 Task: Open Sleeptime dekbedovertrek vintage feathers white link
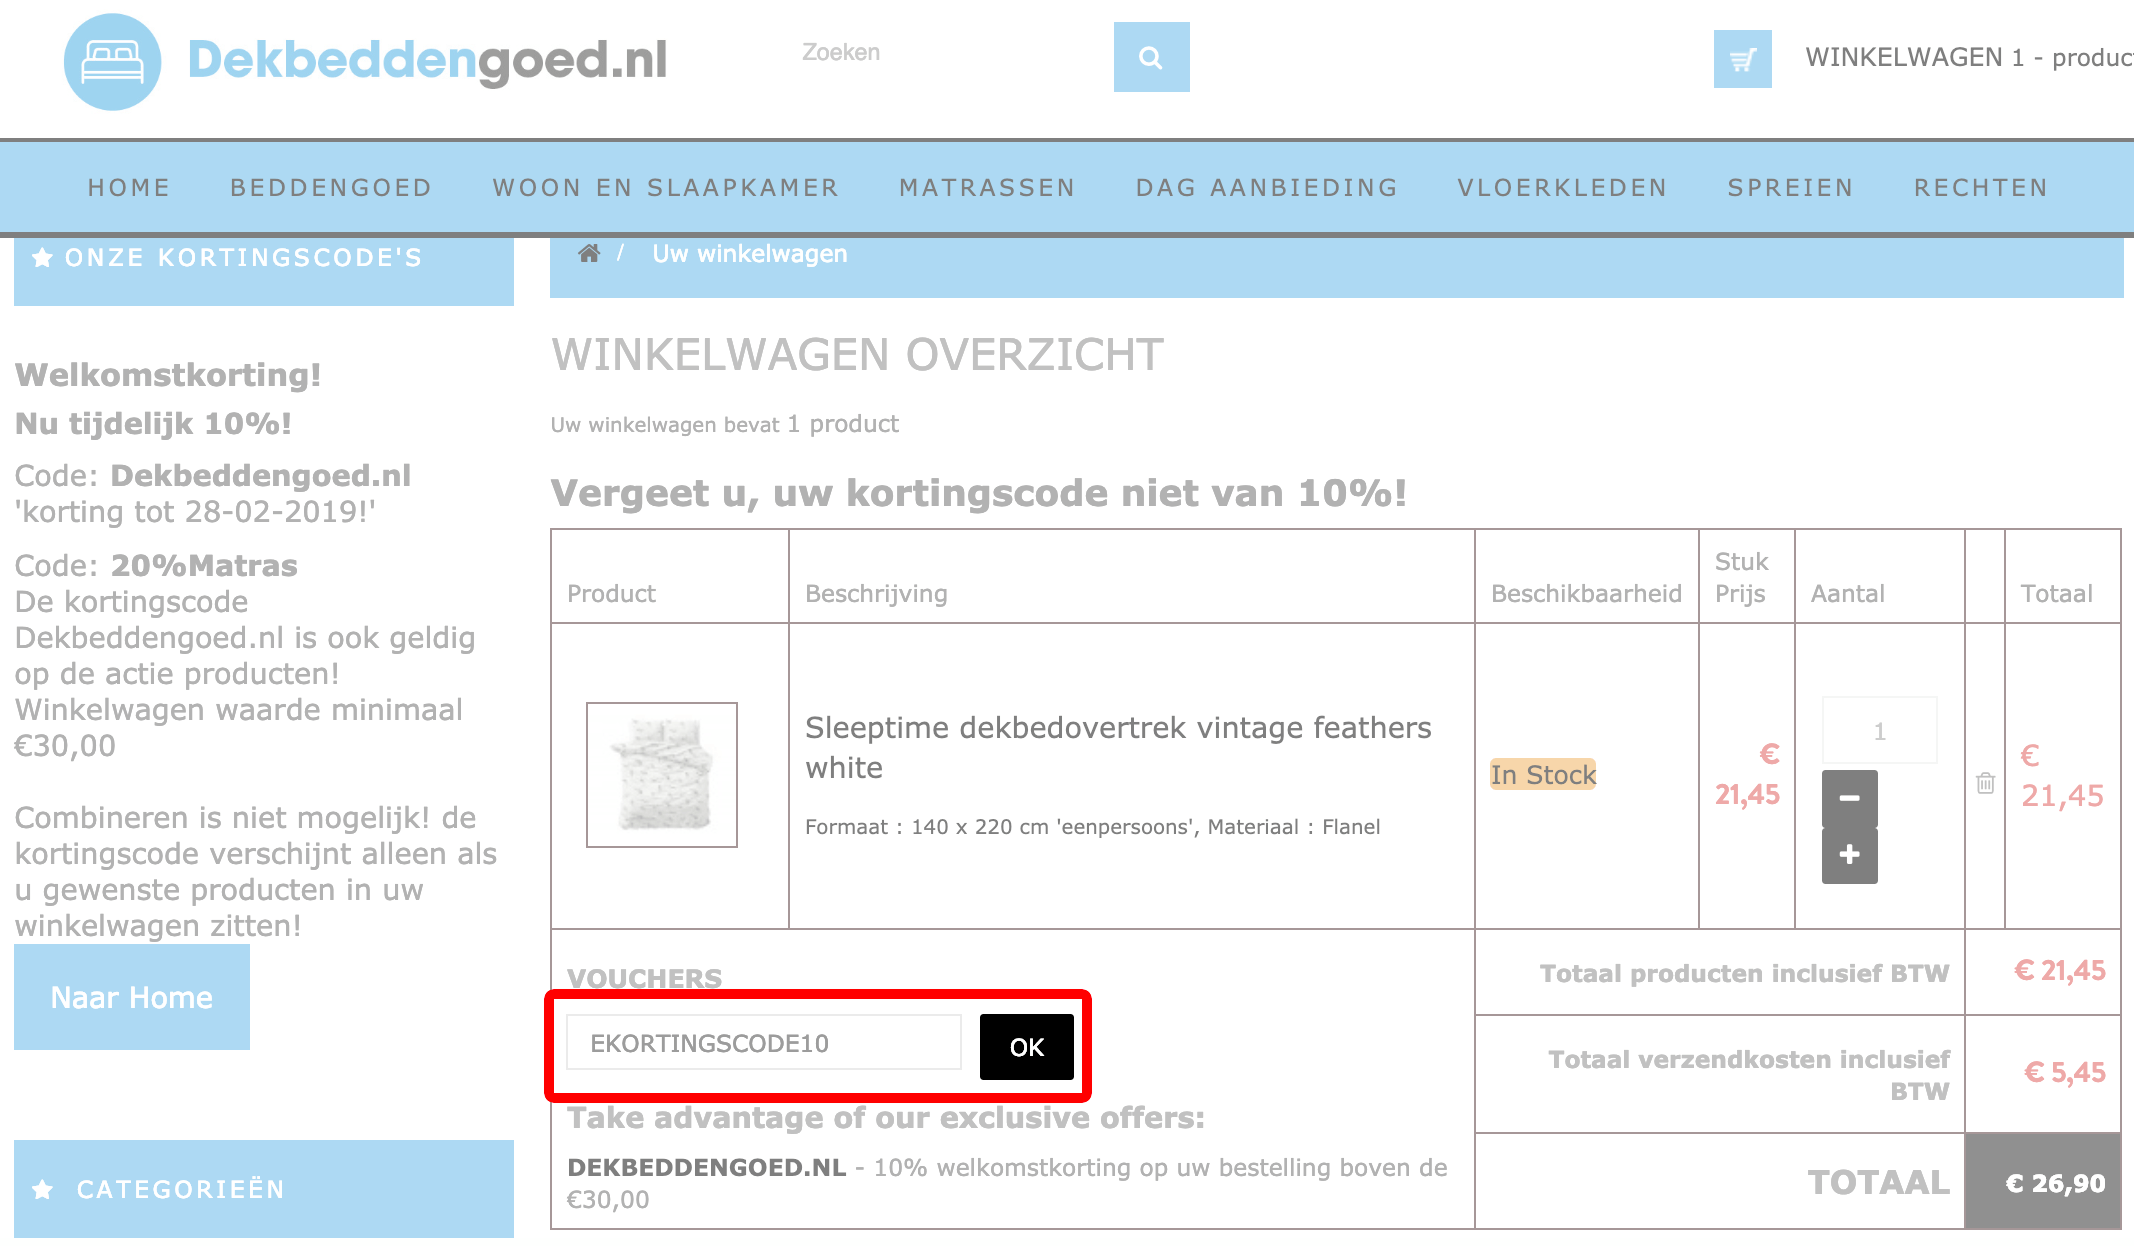(1118, 747)
